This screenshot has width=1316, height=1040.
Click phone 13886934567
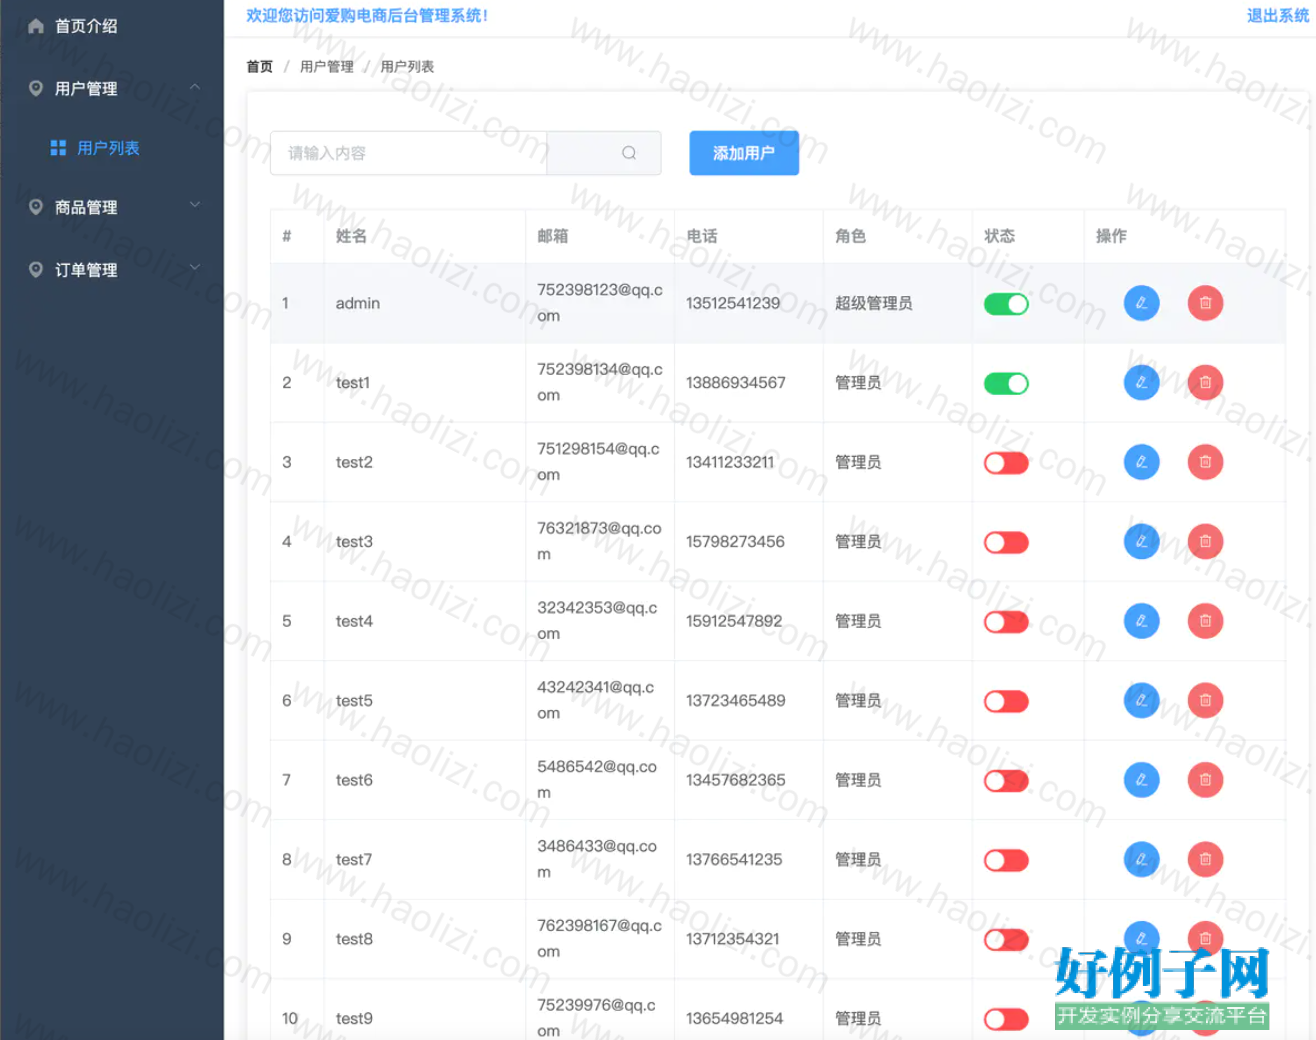(x=736, y=382)
